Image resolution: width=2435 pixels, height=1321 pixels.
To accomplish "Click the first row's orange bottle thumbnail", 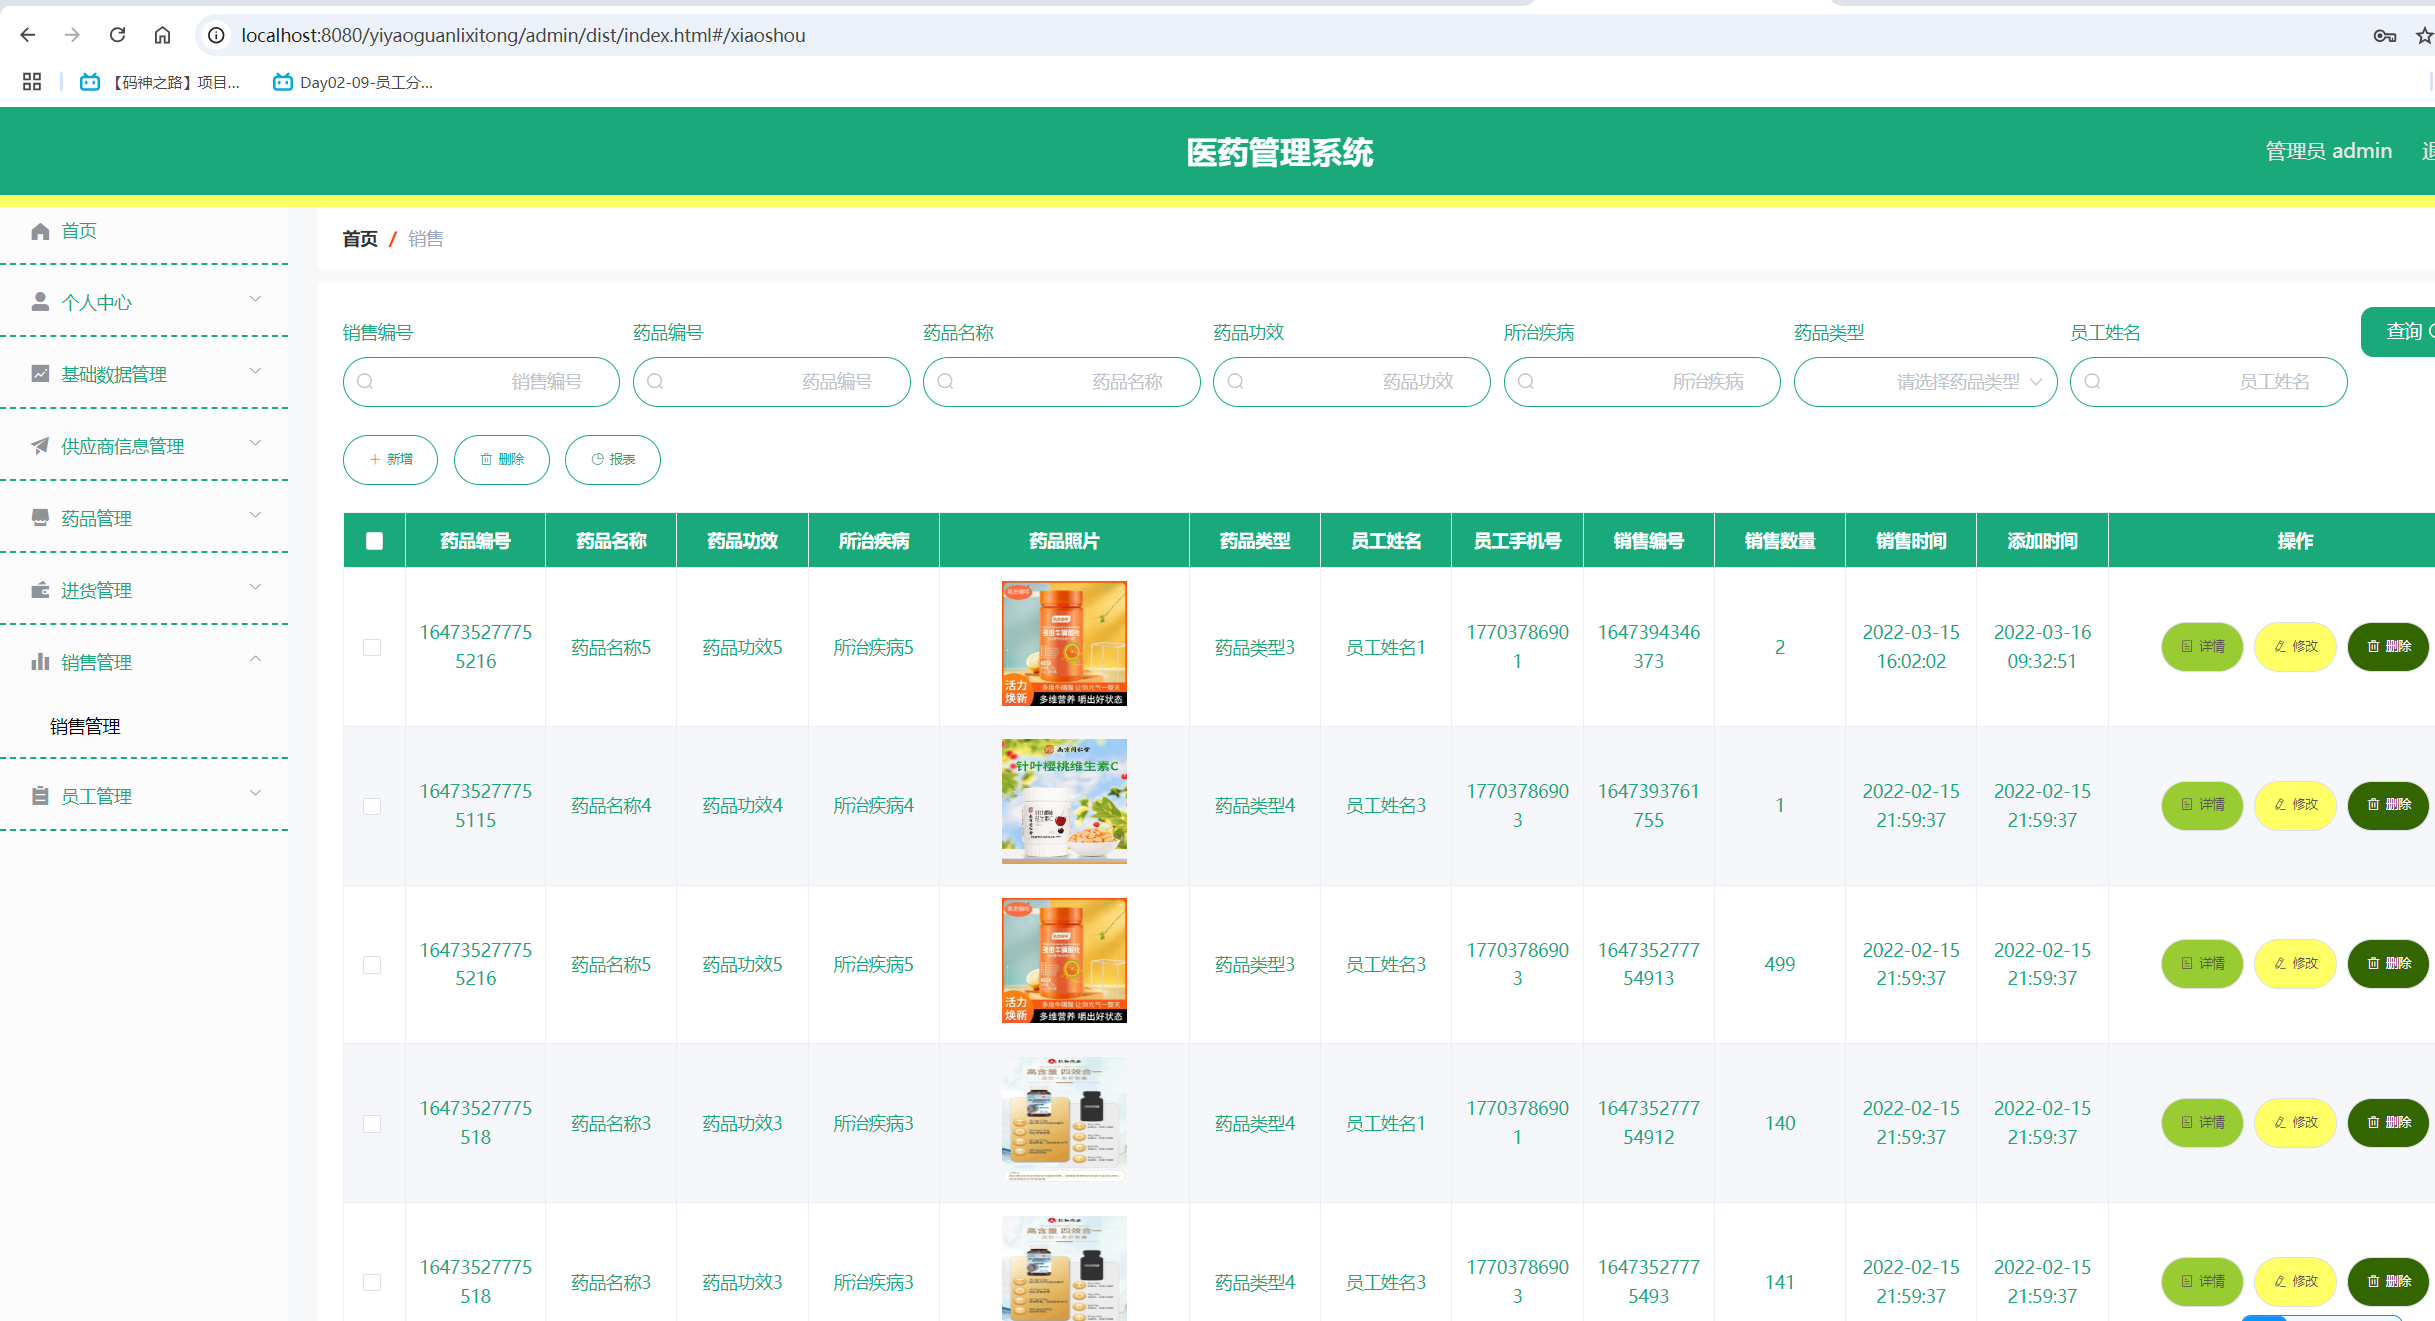I will pyautogui.click(x=1064, y=643).
